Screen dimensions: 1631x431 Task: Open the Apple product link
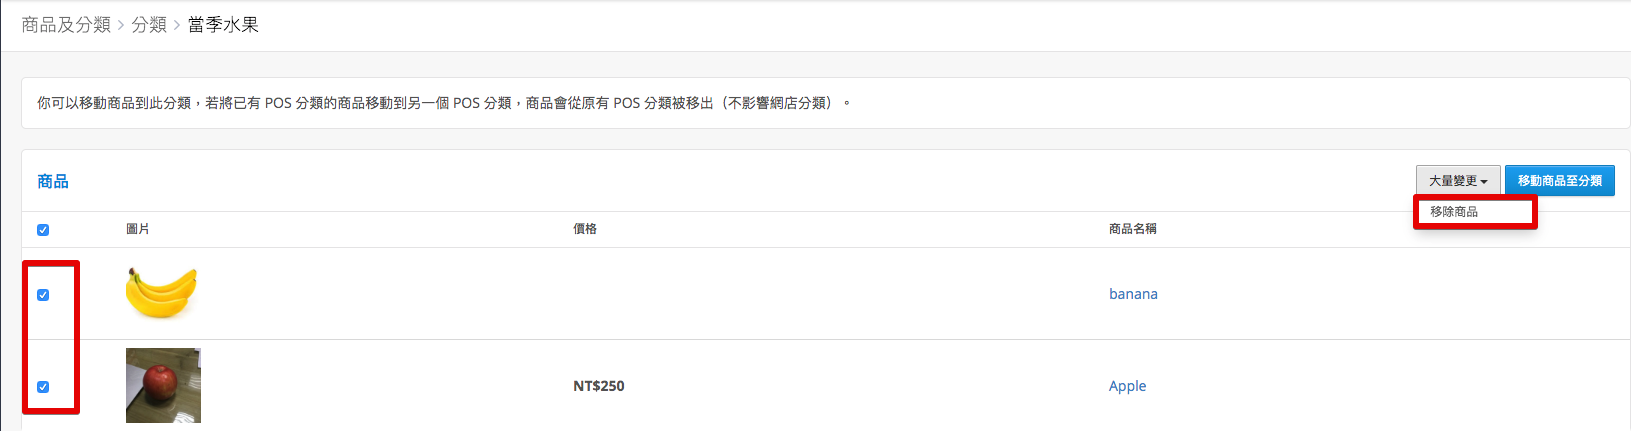pyautogui.click(x=1127, y=386)
